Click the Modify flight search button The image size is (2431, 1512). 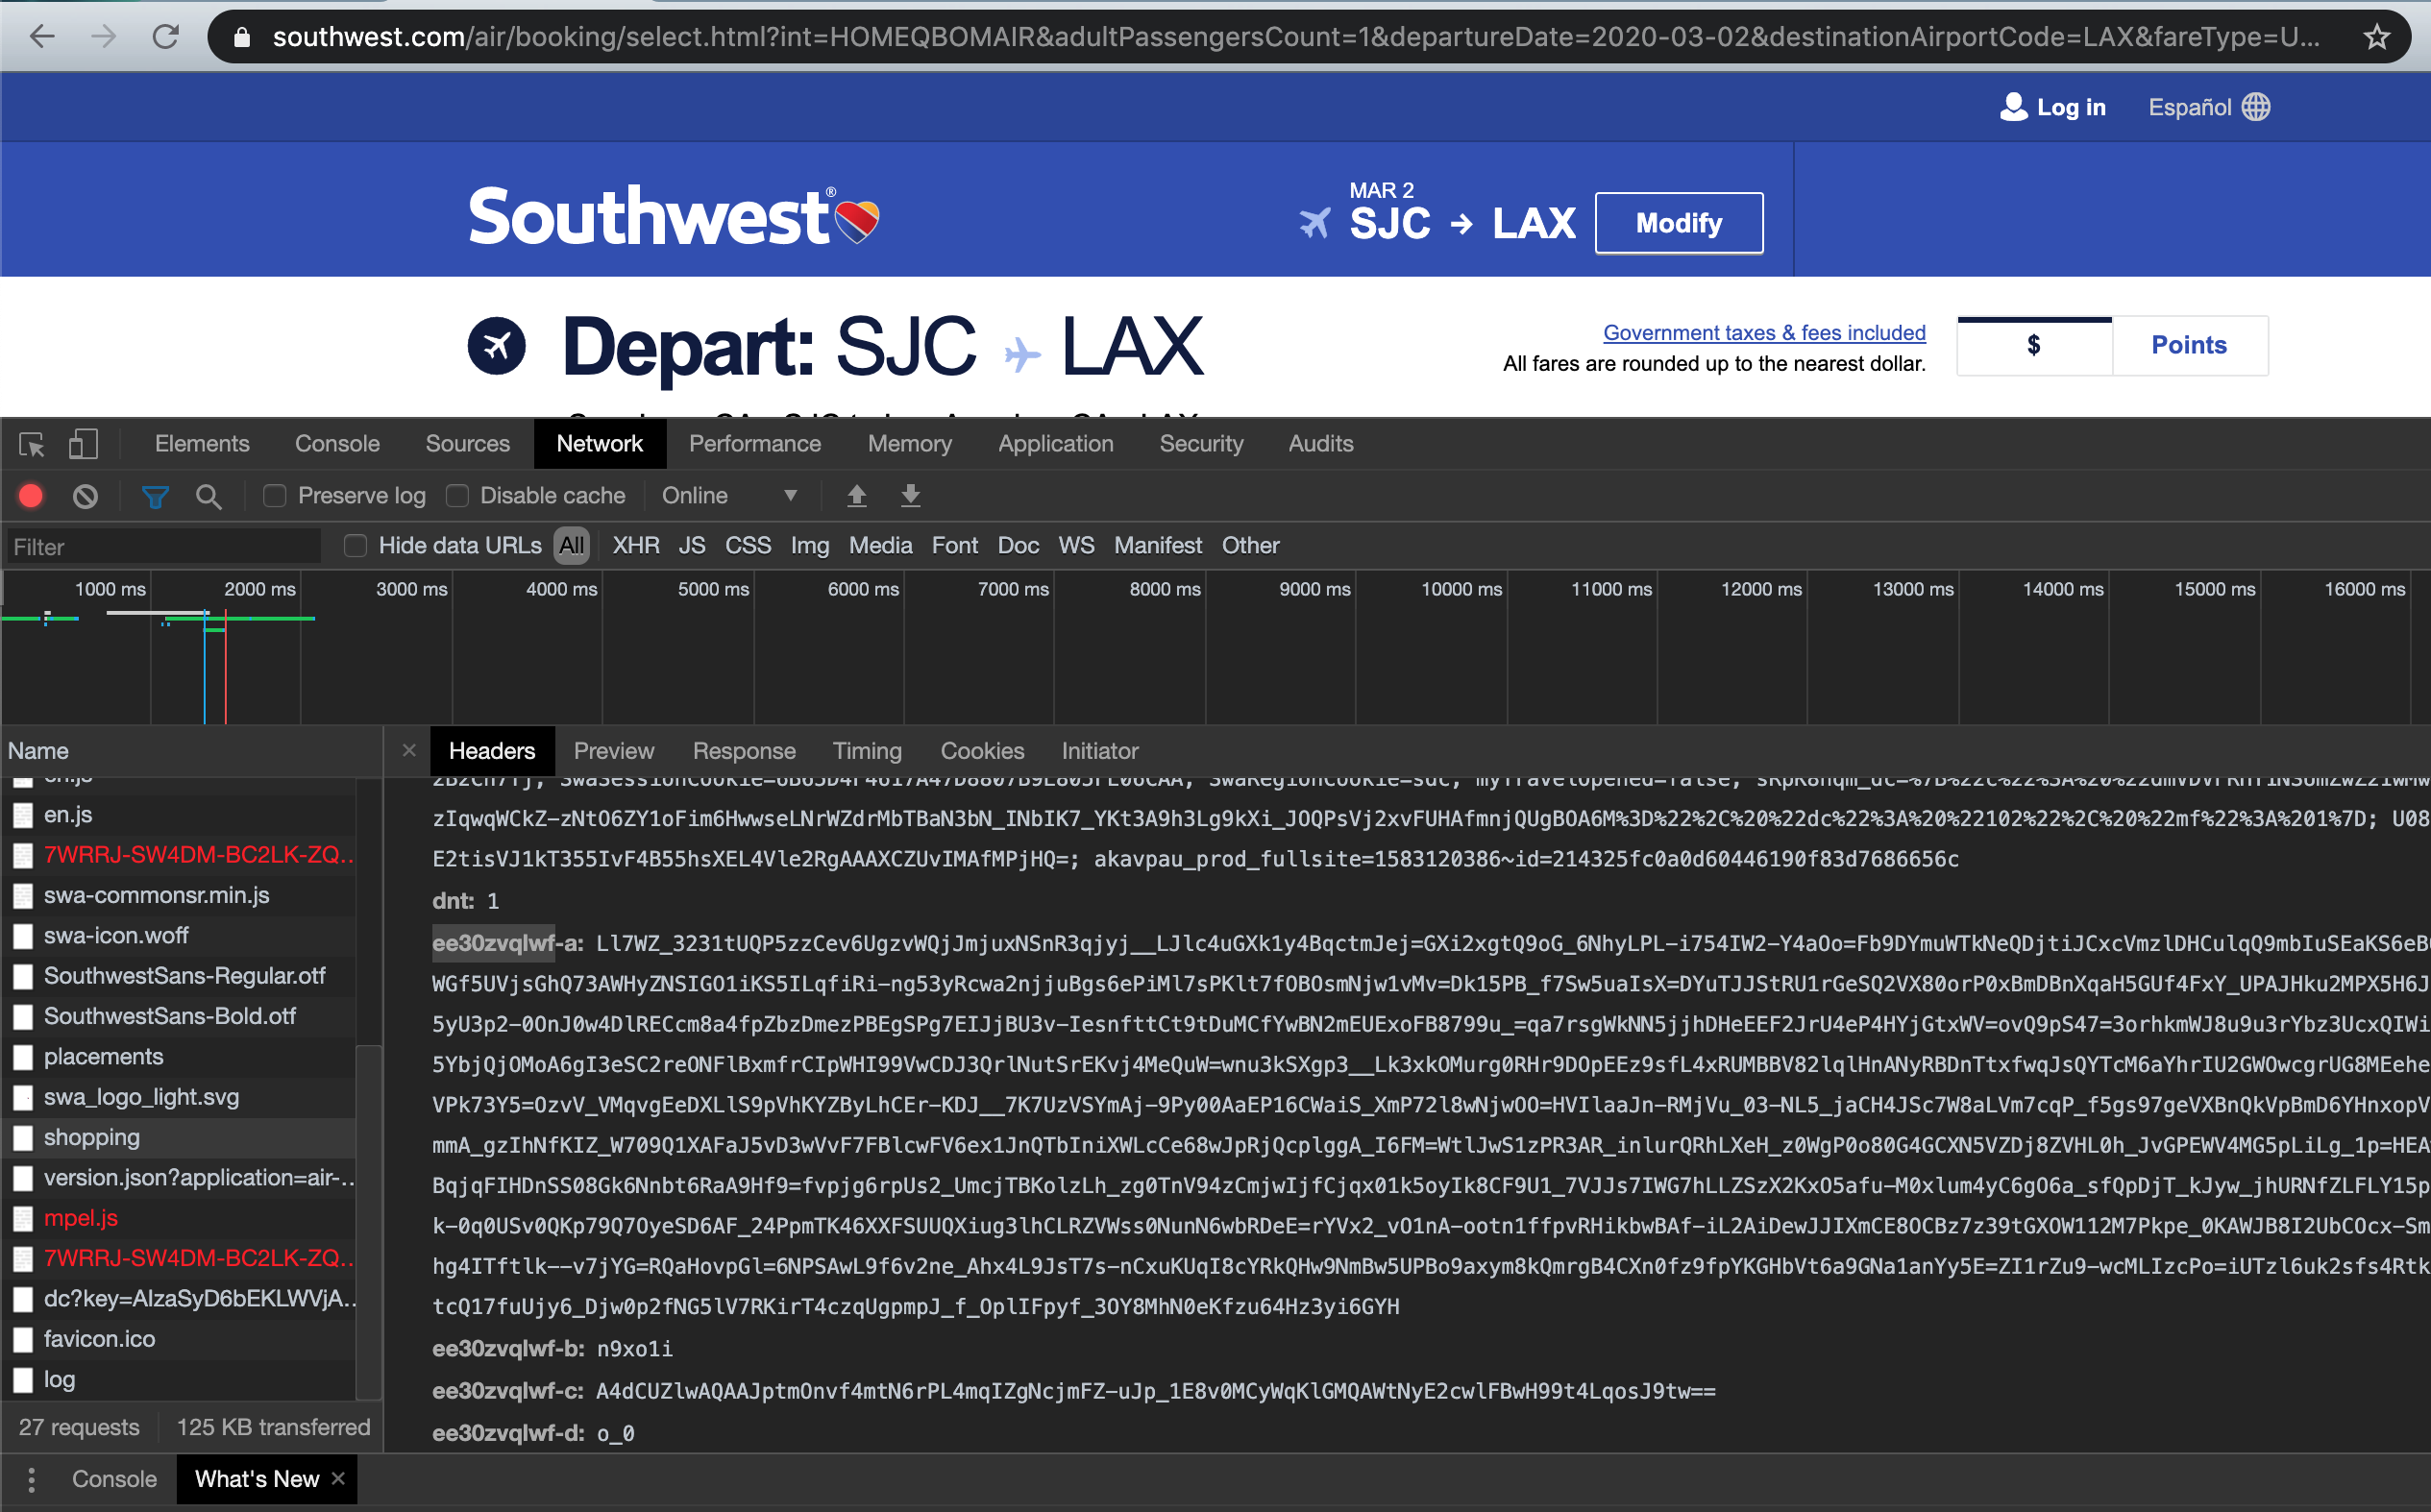click(x=1679, y=221)
